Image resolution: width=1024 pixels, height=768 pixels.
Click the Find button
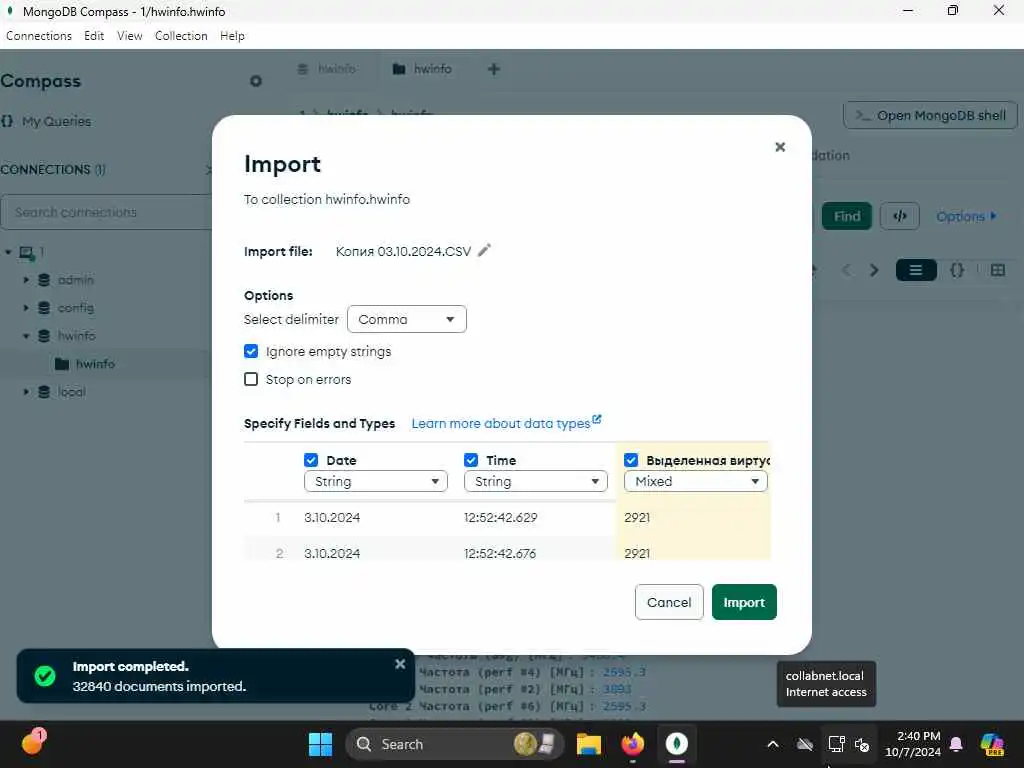(x=846, y=216)
